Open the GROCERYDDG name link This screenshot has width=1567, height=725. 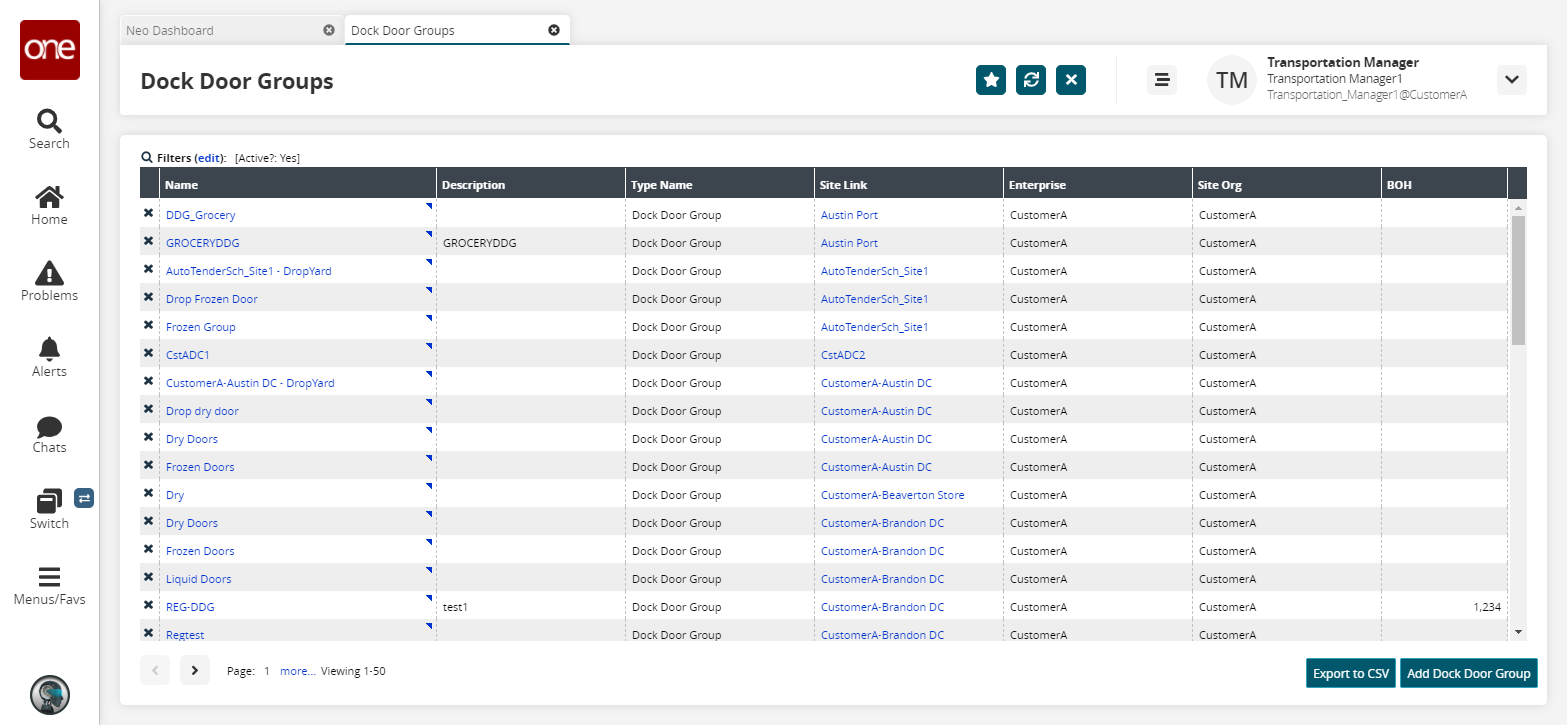click(x=203, y=243)
